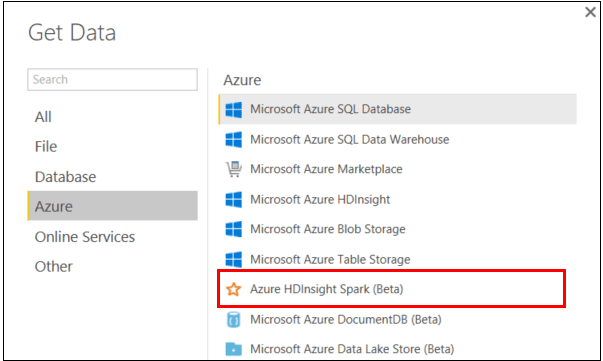Screen dimensions: 603x361
Task: Click the DocumentDB database icon
Action: pos(233,319)
